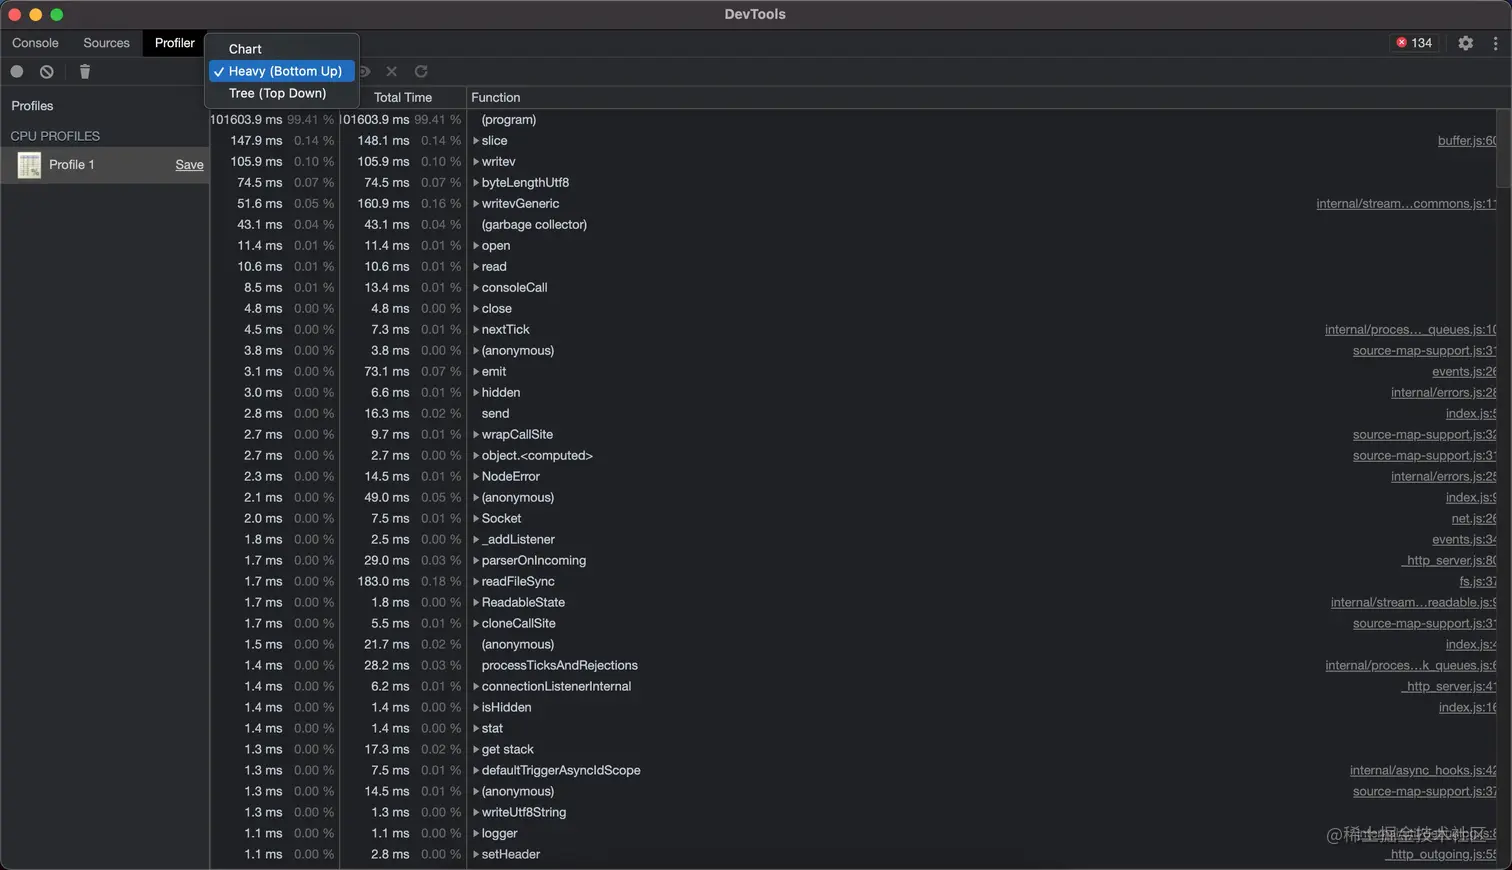Image resolution: width=1512 pixels, height=870 pixels.
Task: Switch to the Console tab
Action: [35, 43]
